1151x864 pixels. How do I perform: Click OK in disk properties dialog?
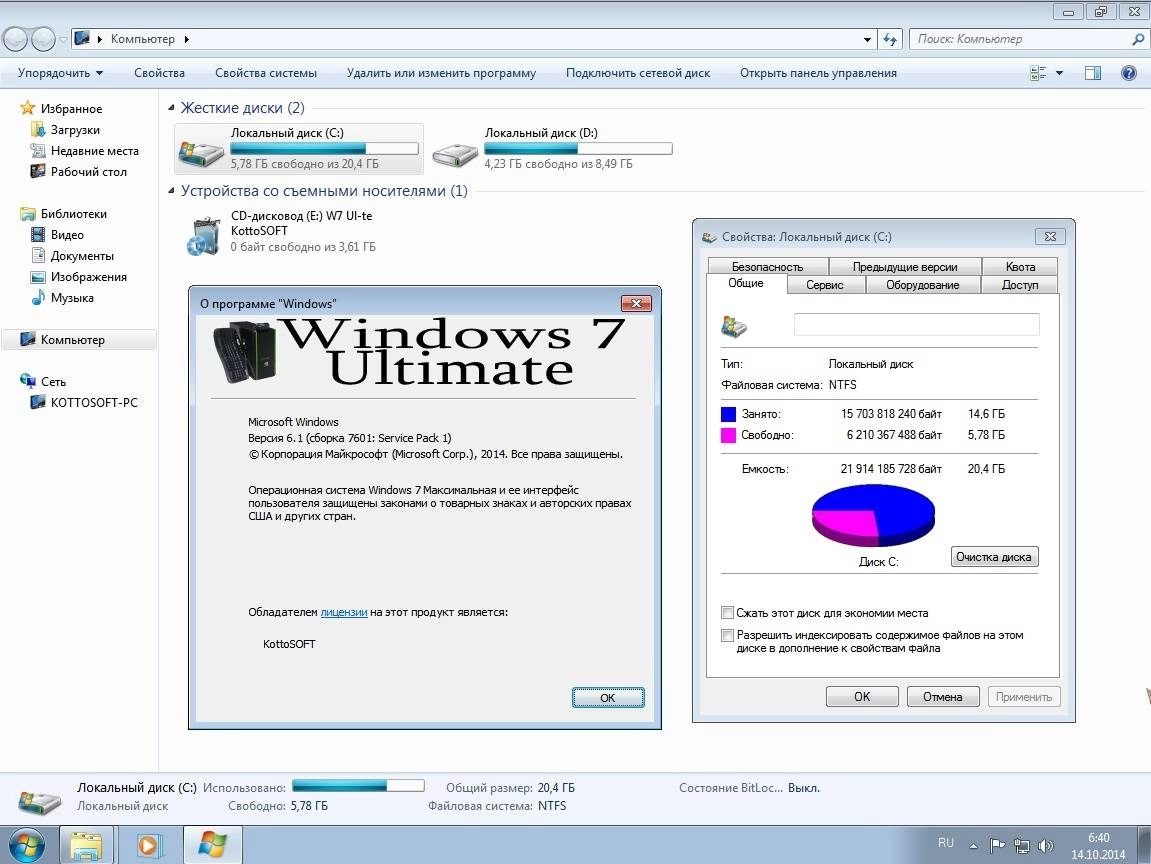click(862, 697)
